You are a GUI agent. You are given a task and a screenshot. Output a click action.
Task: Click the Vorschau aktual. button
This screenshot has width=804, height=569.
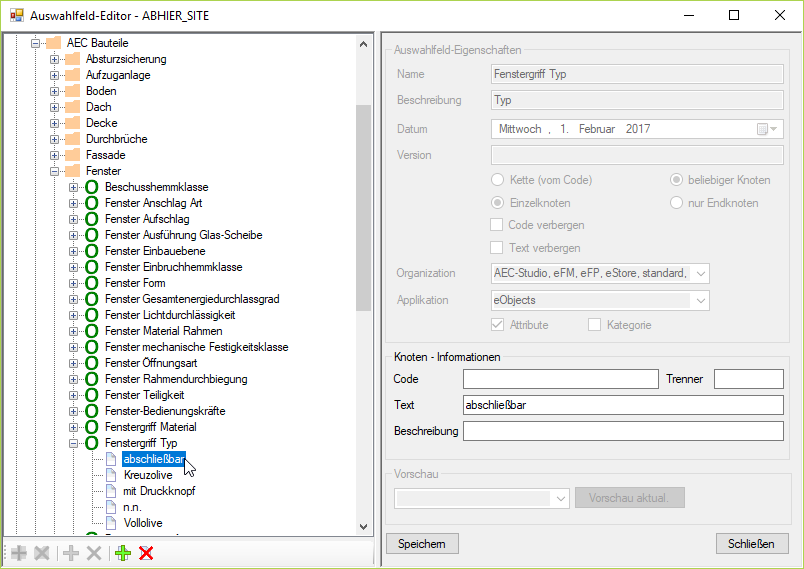coord(629,498)
